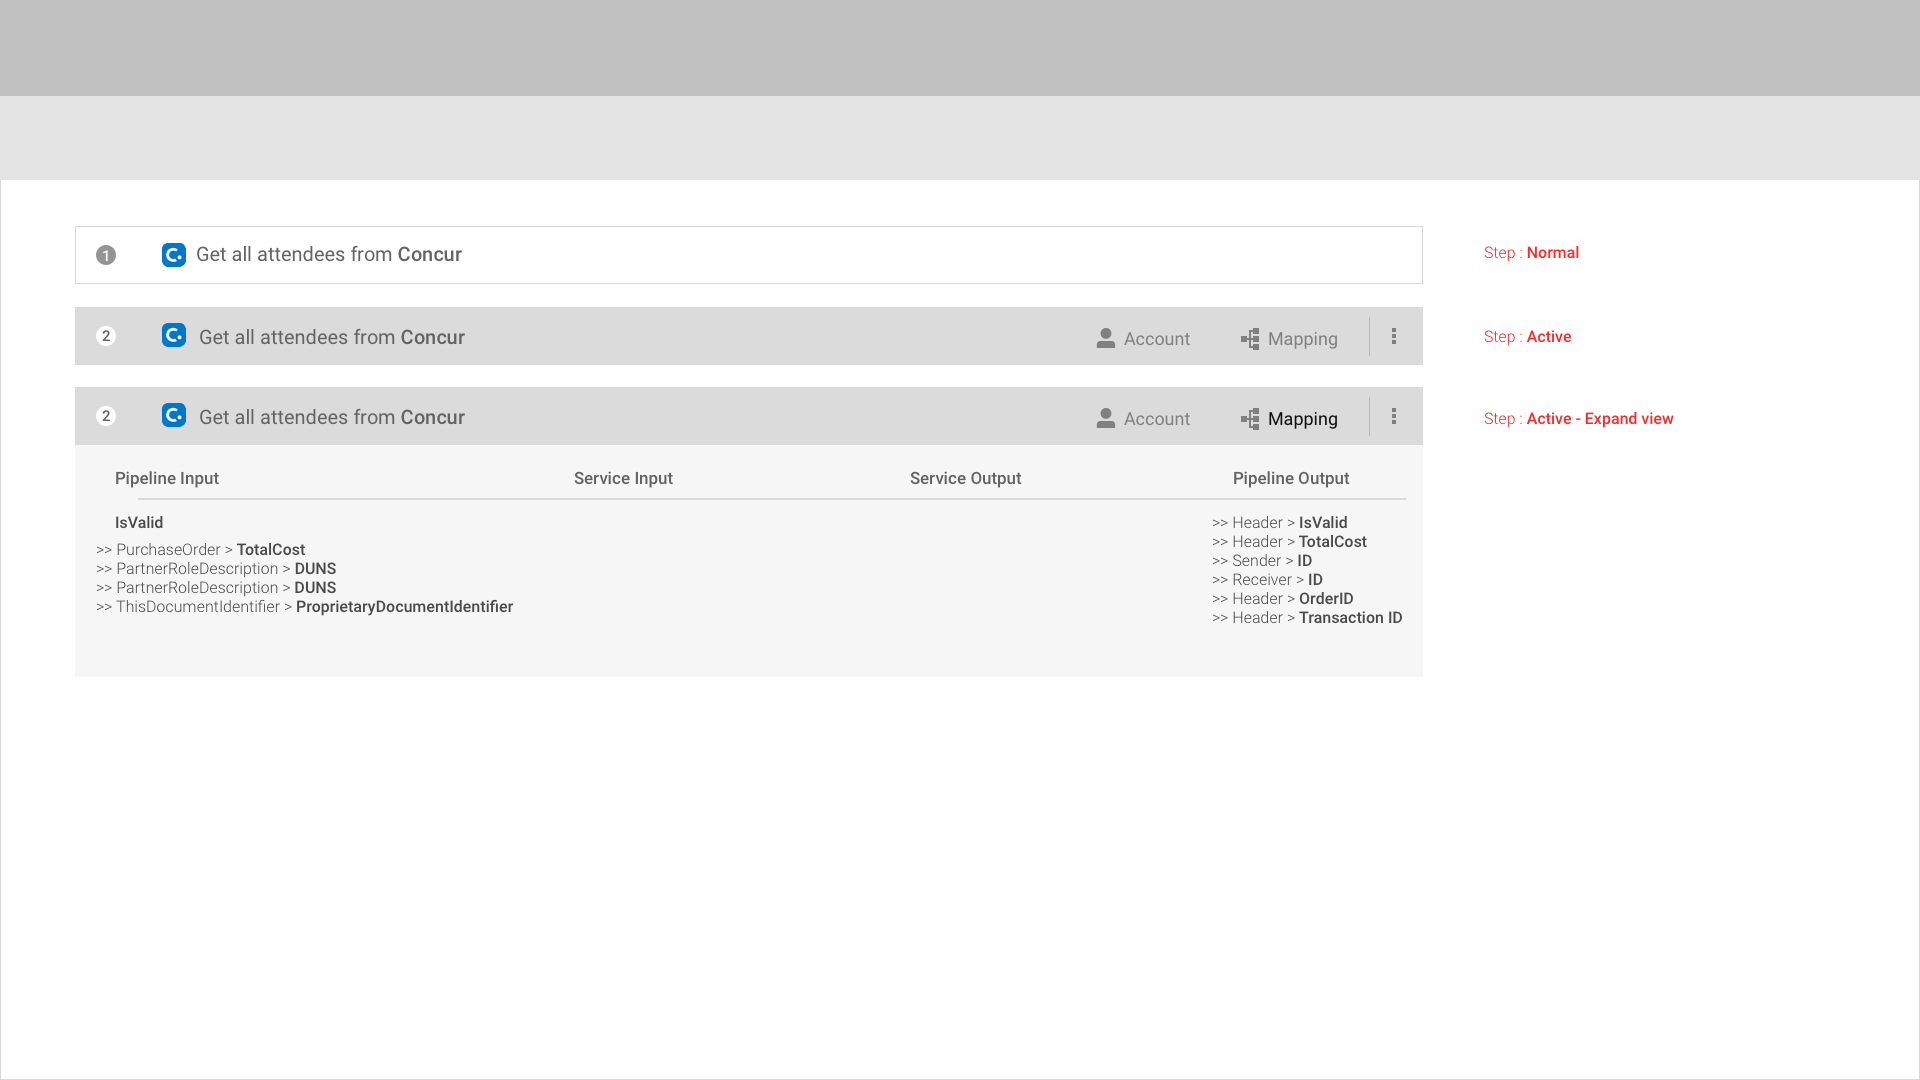1920x1080 pixels.
Task: Click the Concur icon in the Active - Expand view row
Action: click(x=174, y=415)
